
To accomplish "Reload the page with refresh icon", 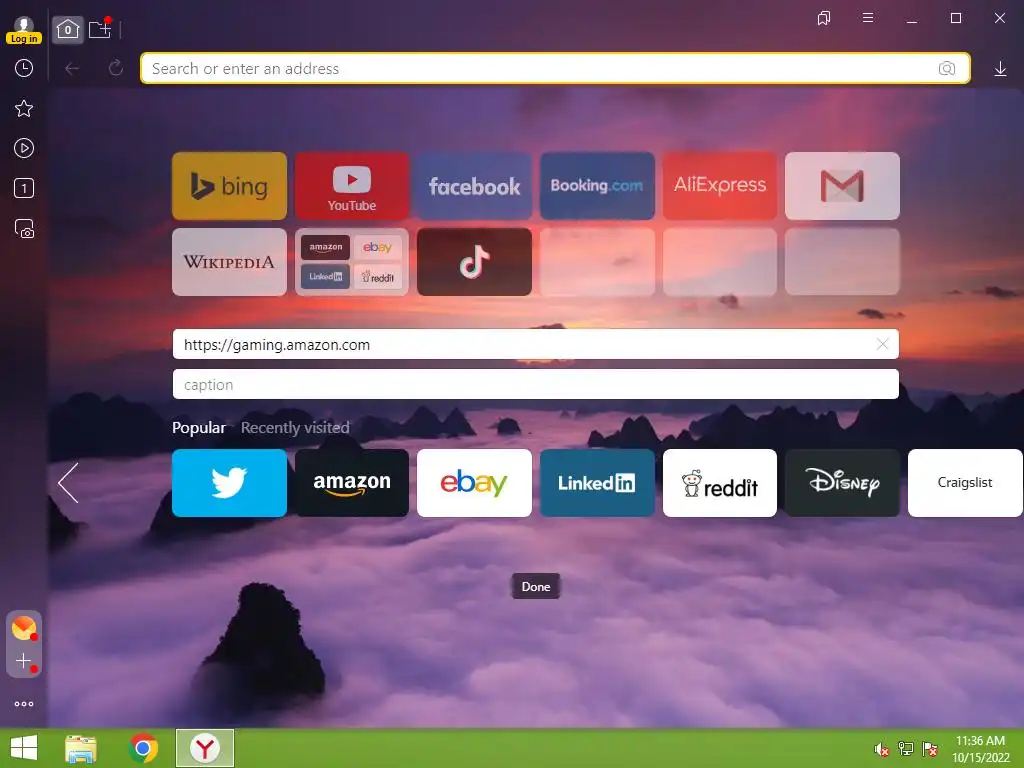I will (116, 68).
